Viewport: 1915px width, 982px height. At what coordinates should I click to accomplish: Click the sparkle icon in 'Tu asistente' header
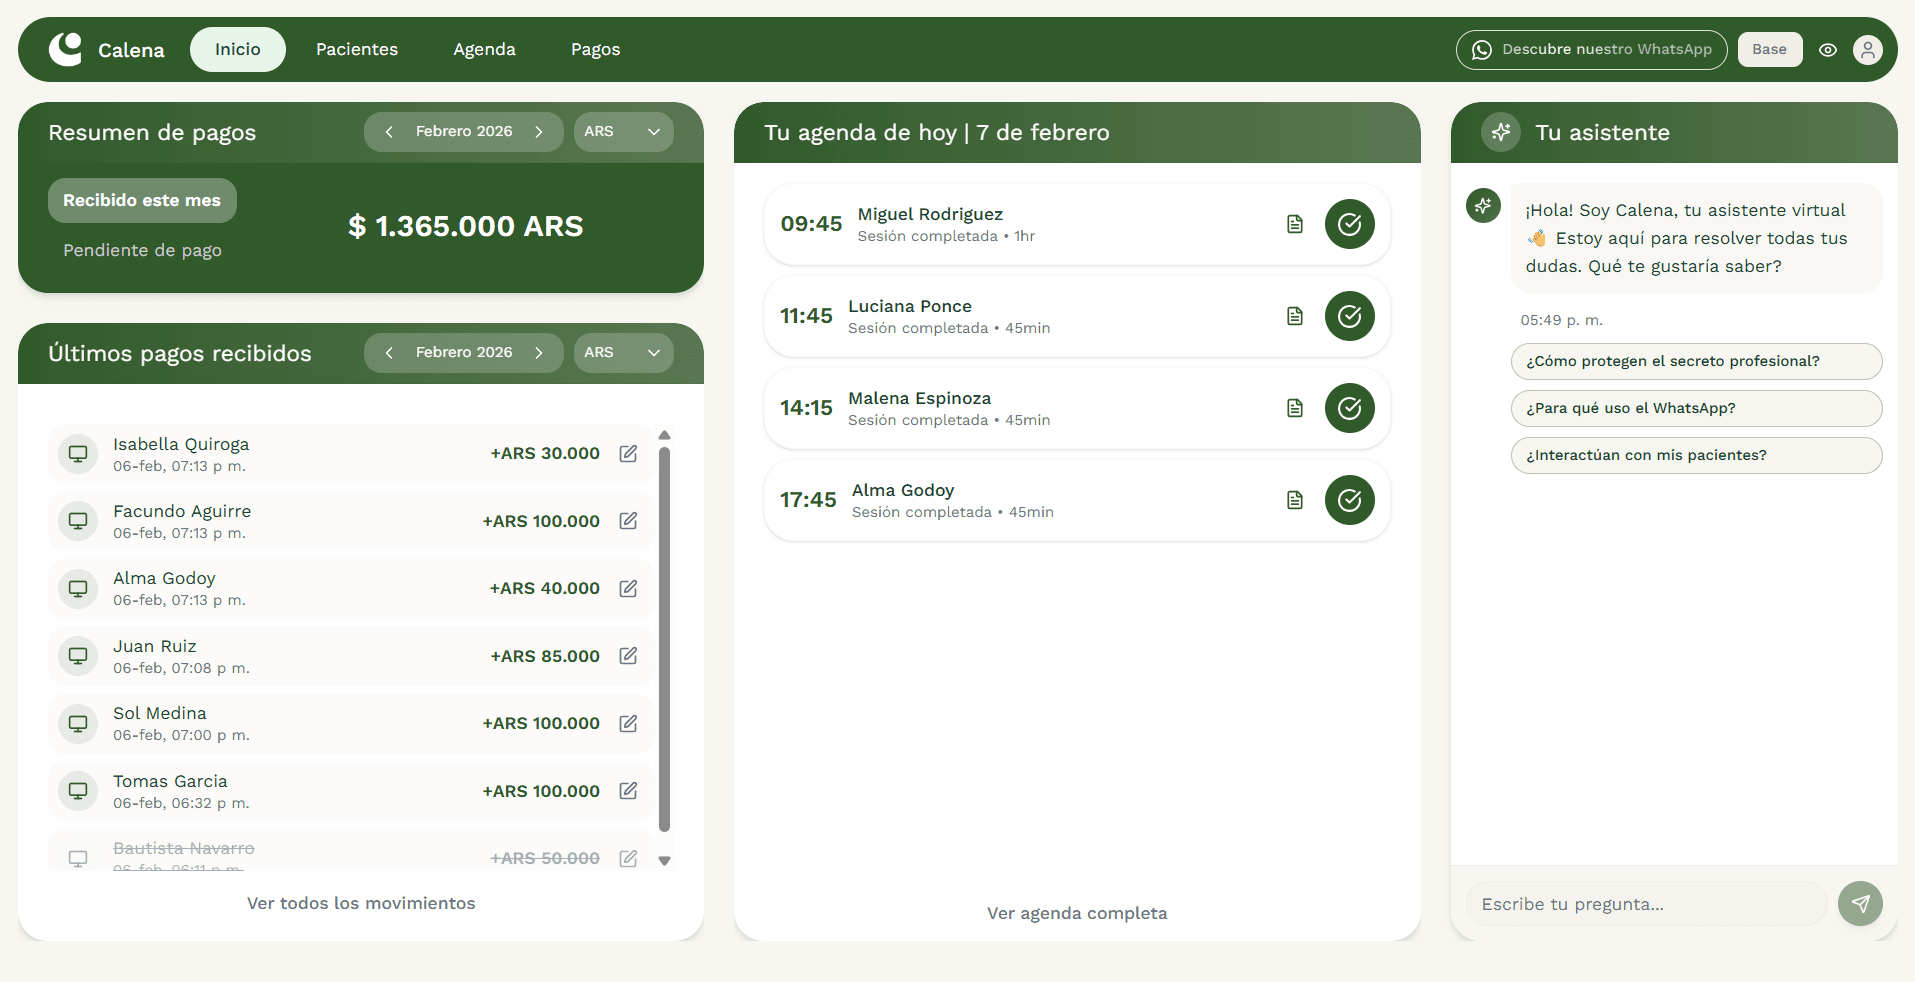tap(1501, 131)
